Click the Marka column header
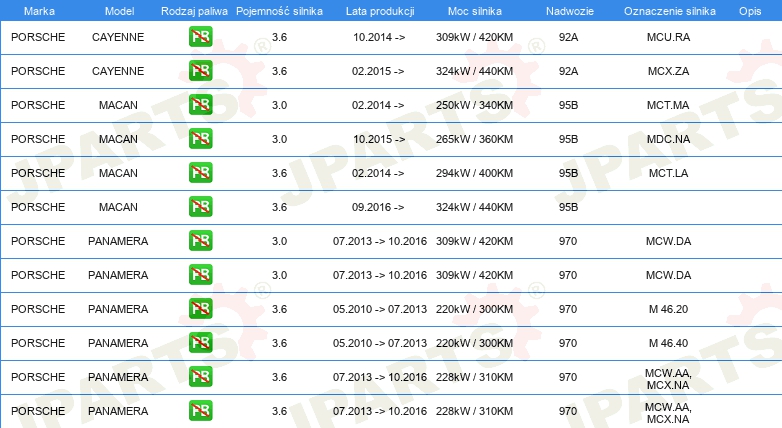 pyautogui.click(x=39, y=11)
